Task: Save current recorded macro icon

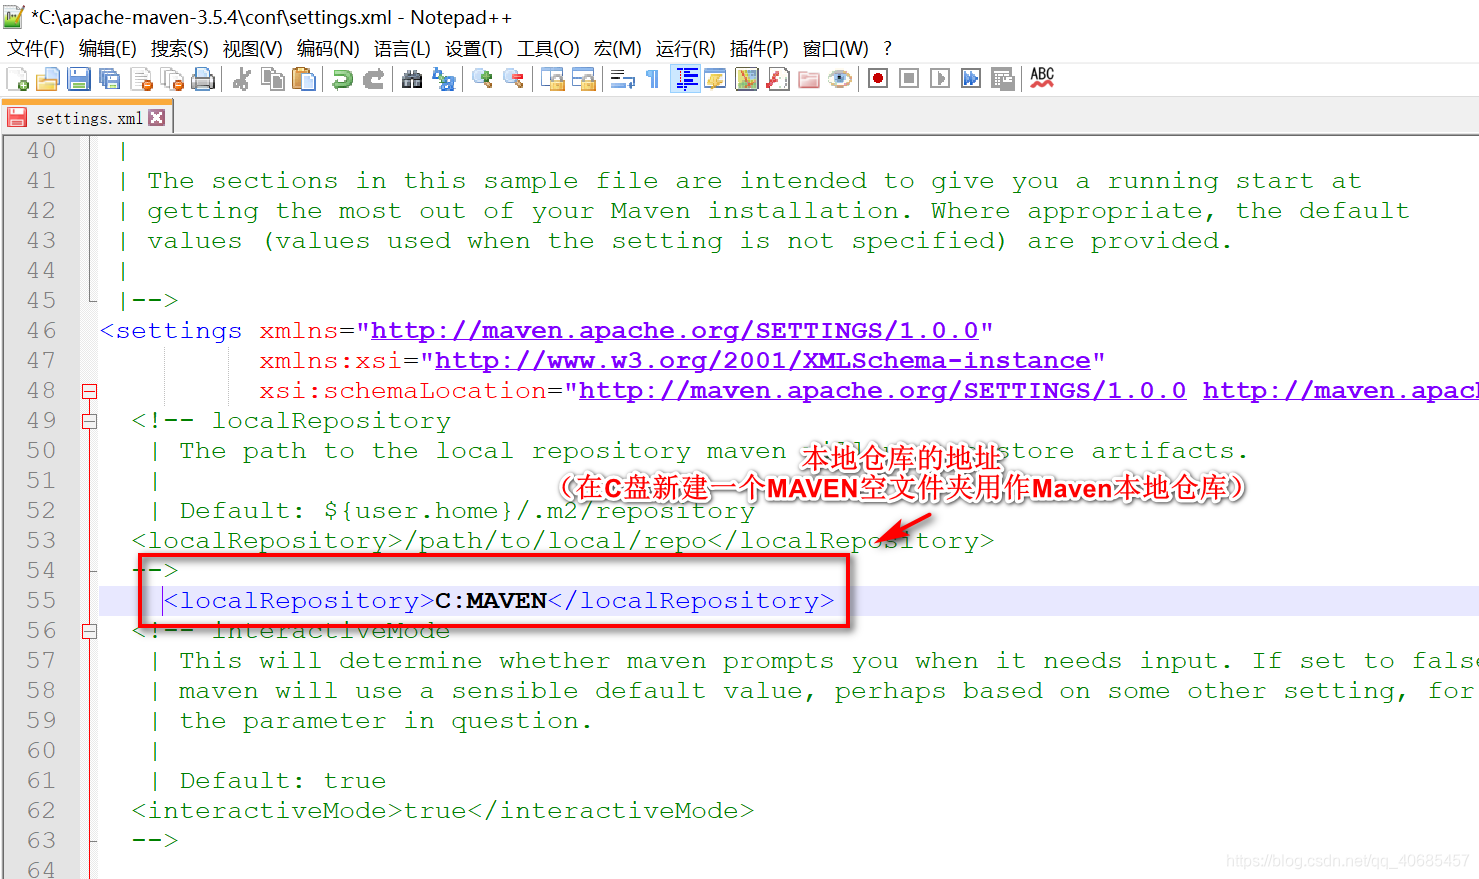Action: point(1002,79)
